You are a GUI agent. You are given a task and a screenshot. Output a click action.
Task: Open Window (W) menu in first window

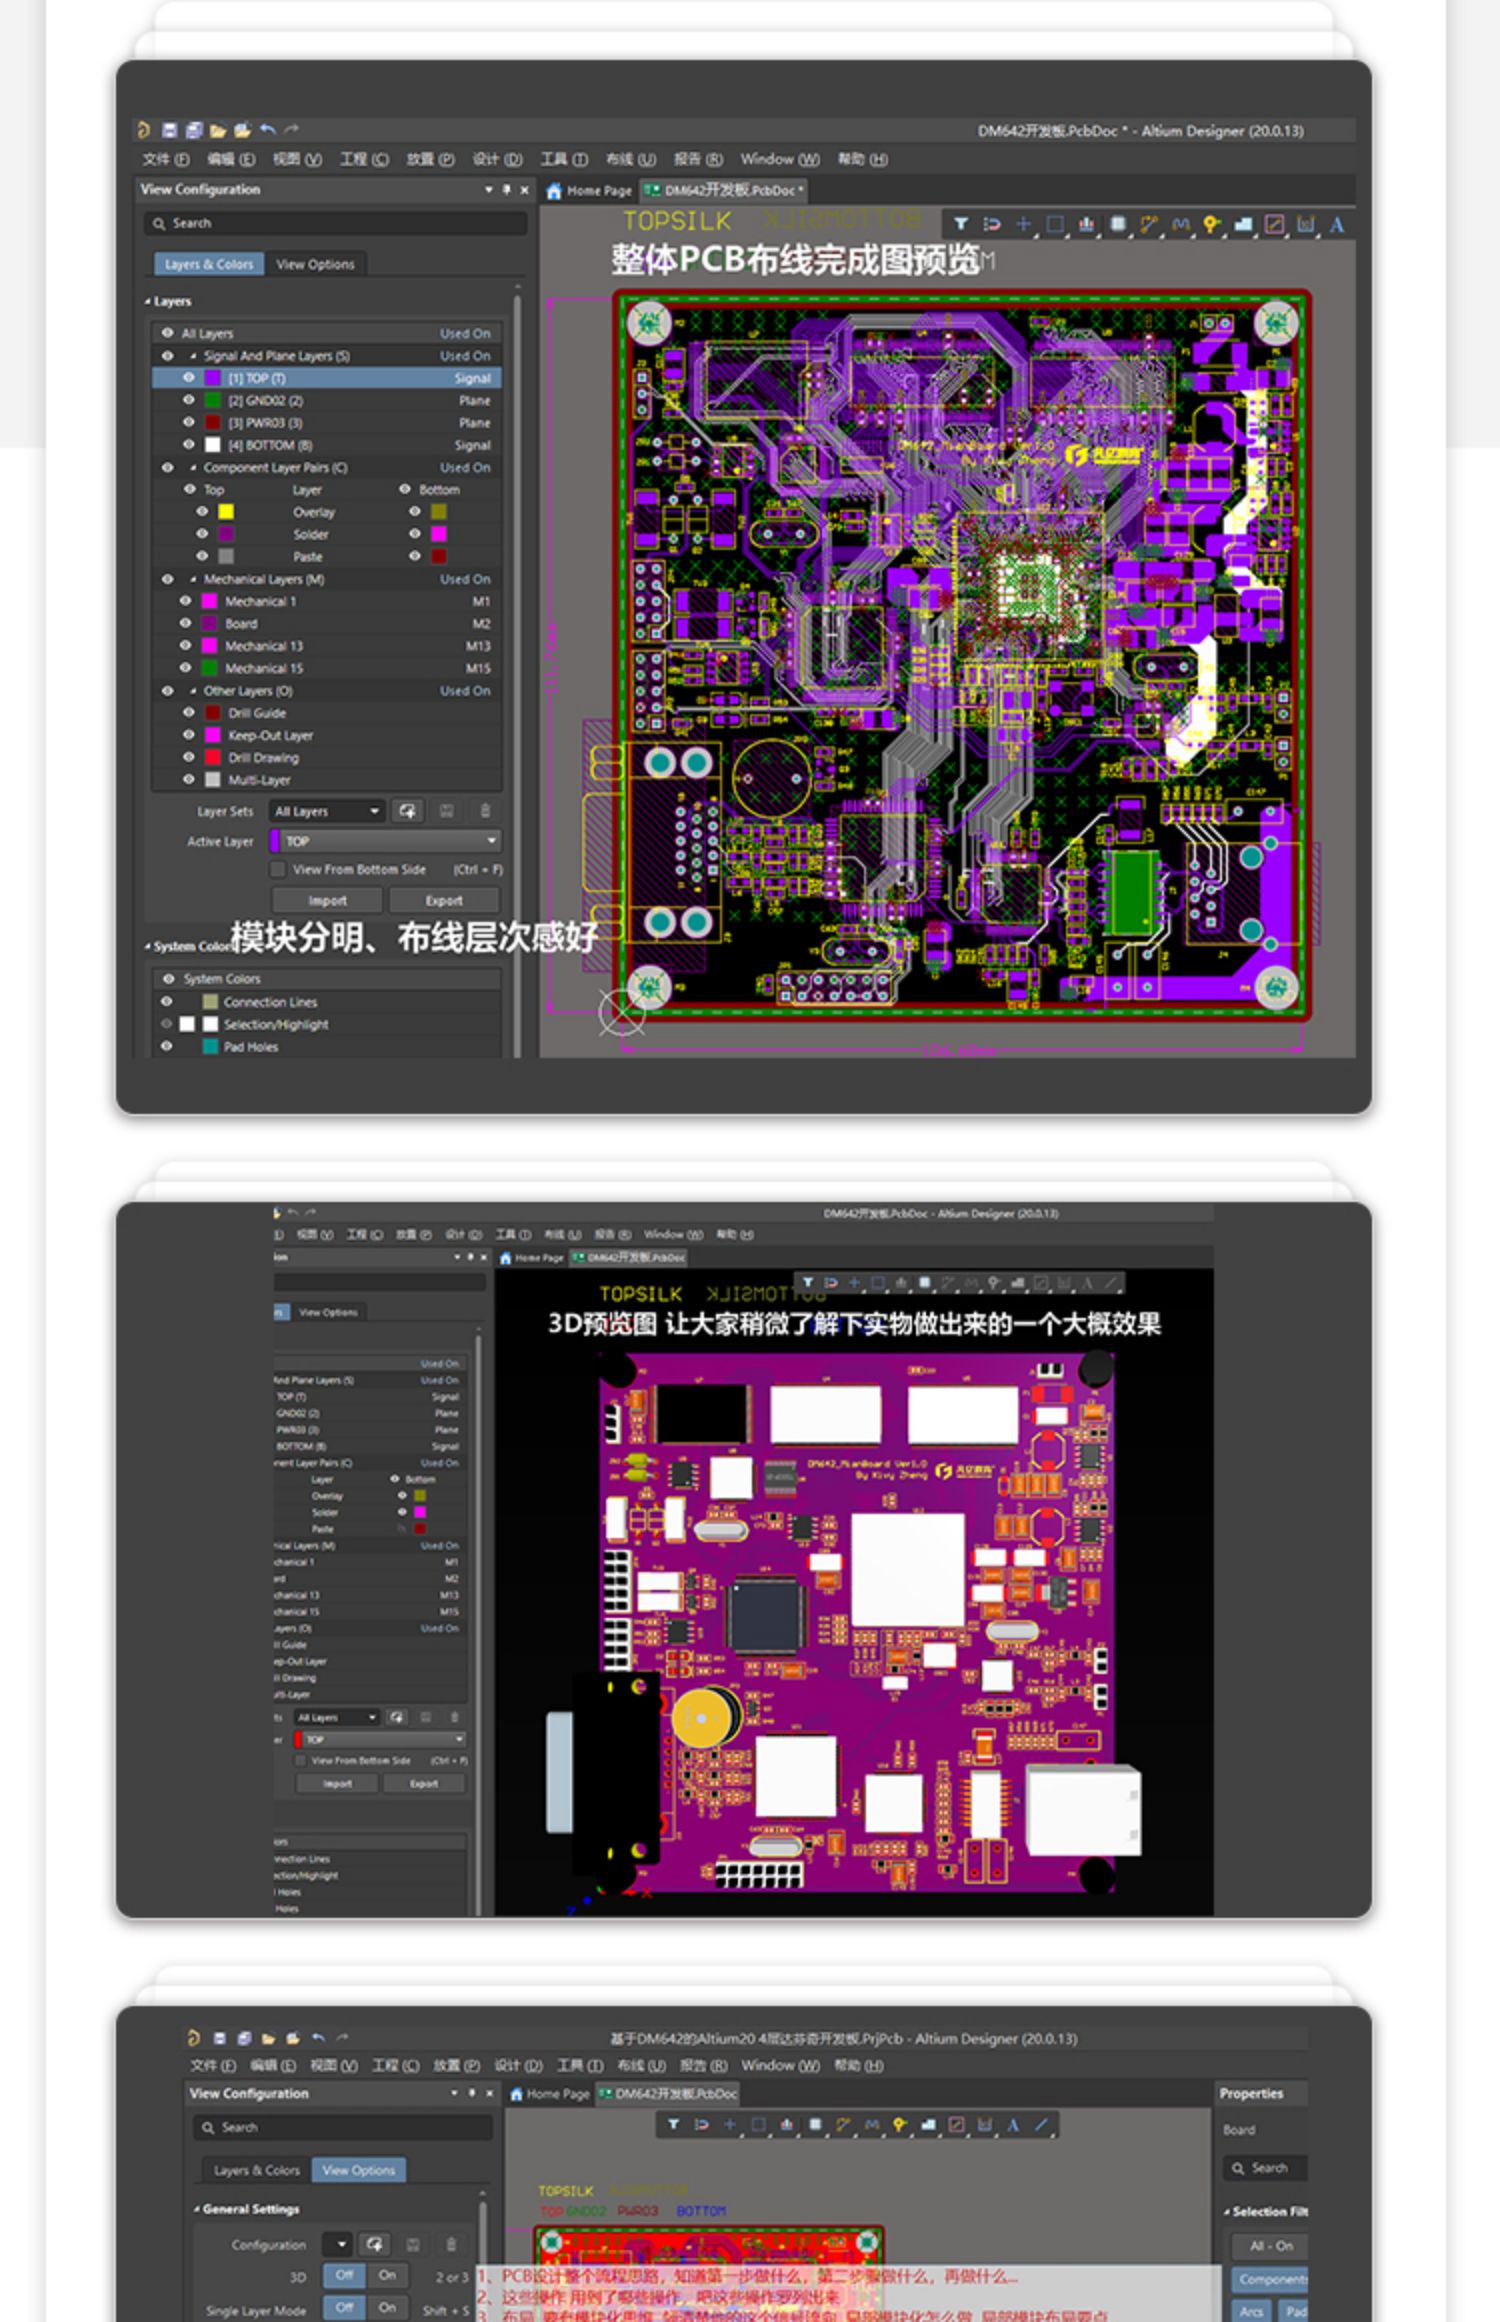point(779,159)
